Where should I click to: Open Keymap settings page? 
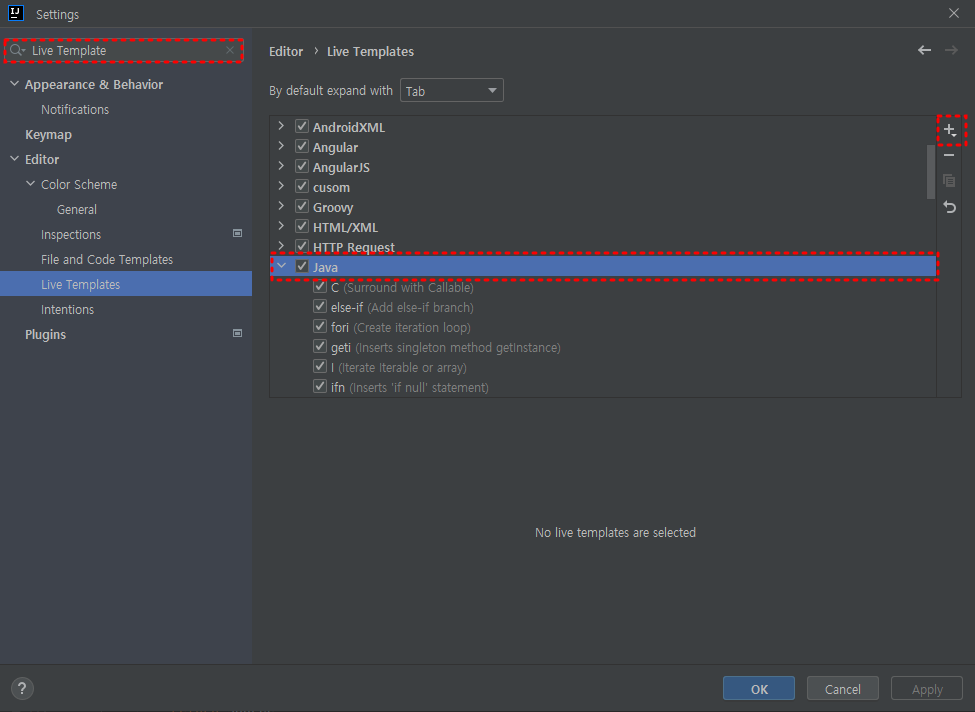[x=48, y=134]
